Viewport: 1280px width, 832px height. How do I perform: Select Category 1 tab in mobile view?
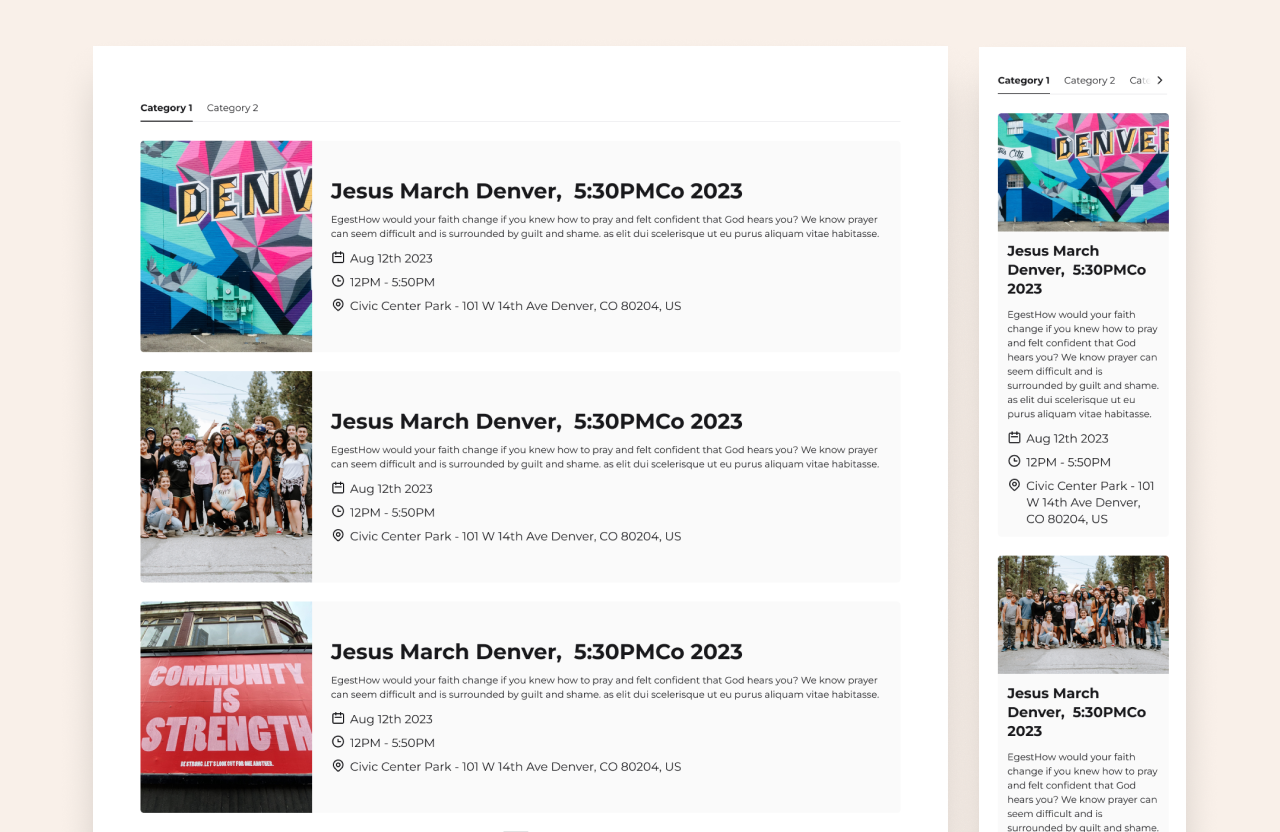click(x=1024, y=81)
